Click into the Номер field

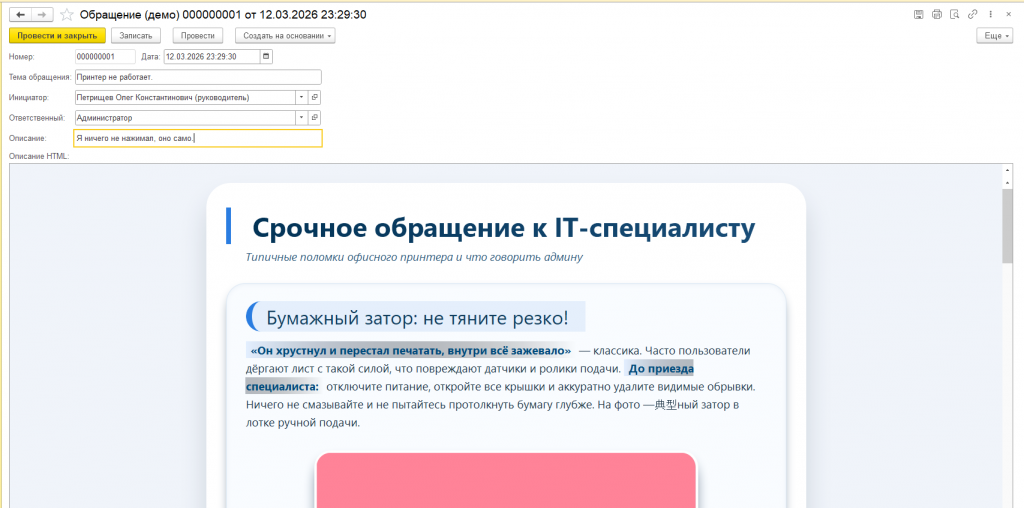(105, 57)
